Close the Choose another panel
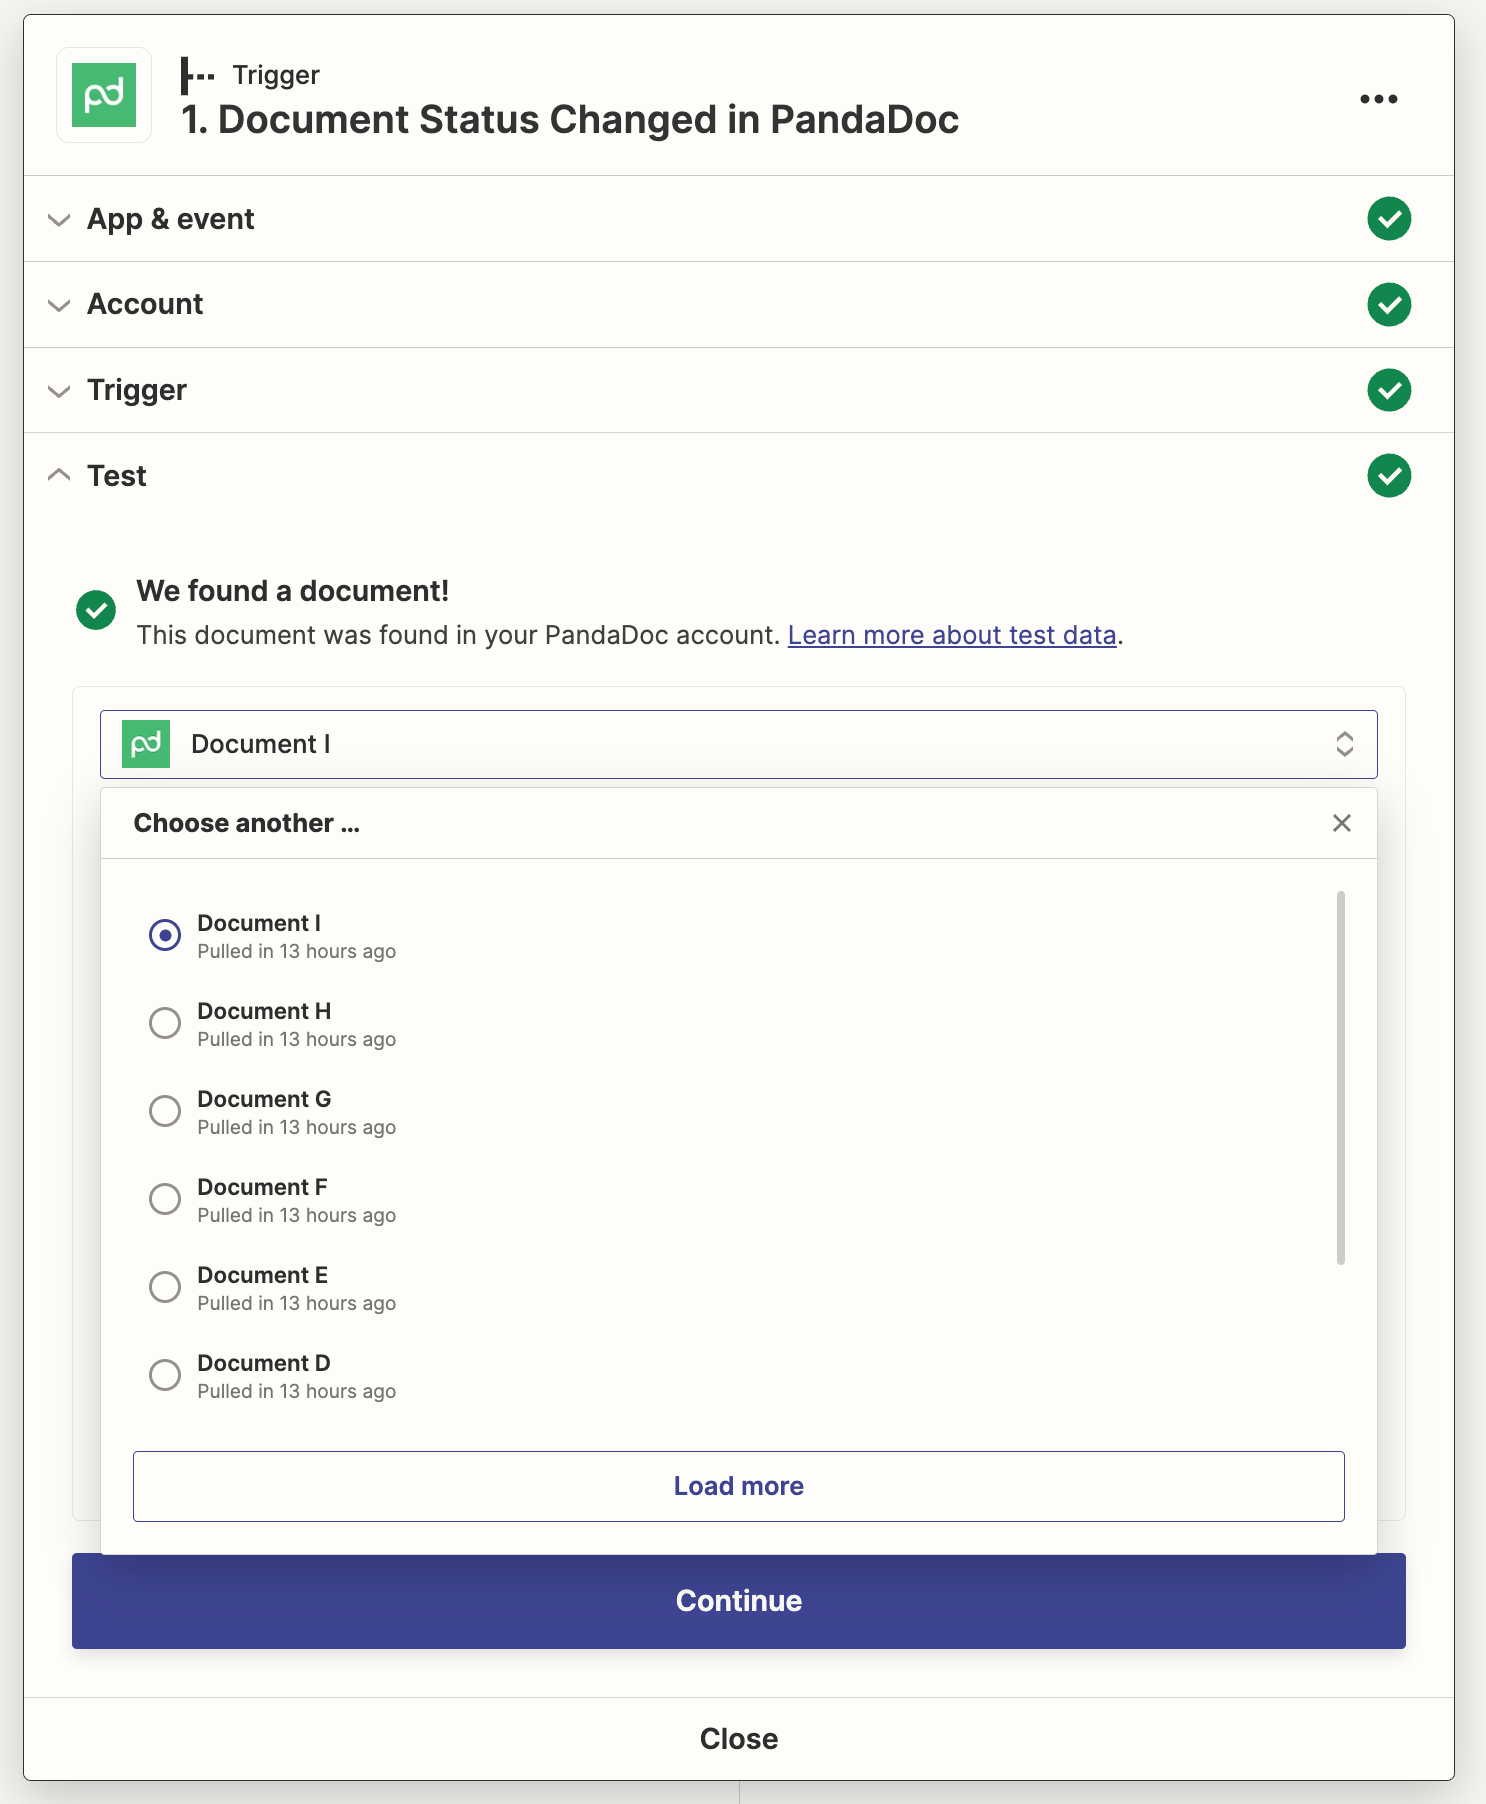The image size is (1486, 1804). (1342, 823)
